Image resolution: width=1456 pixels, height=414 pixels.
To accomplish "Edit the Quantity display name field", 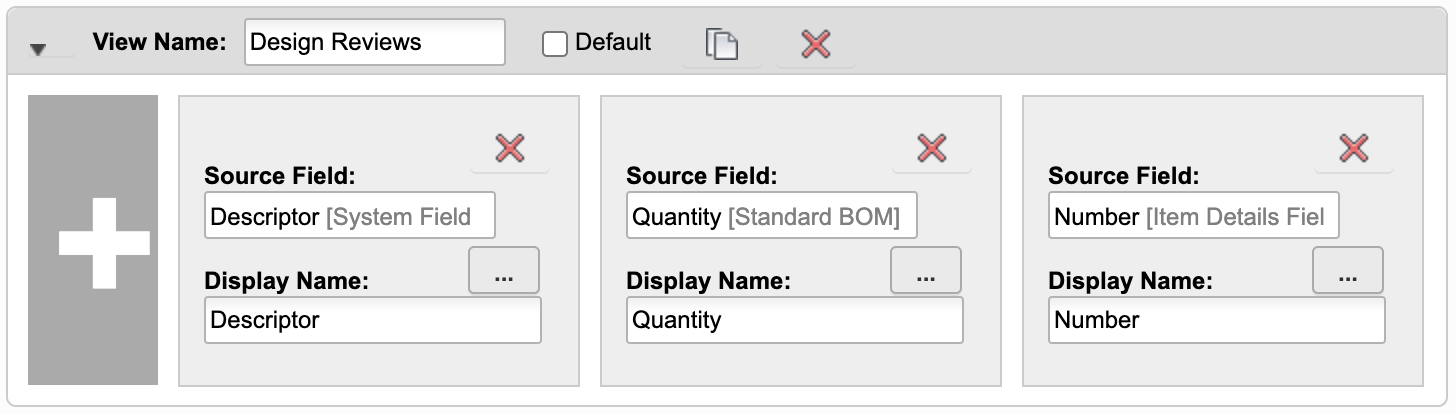I will (794, 320).
